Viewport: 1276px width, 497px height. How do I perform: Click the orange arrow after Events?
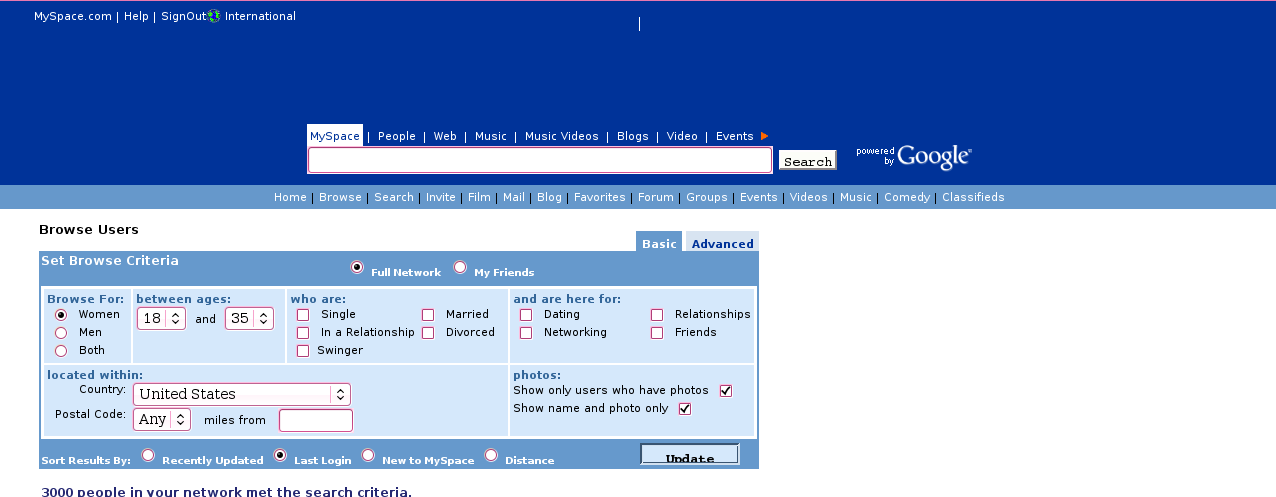tap(764, 136)
